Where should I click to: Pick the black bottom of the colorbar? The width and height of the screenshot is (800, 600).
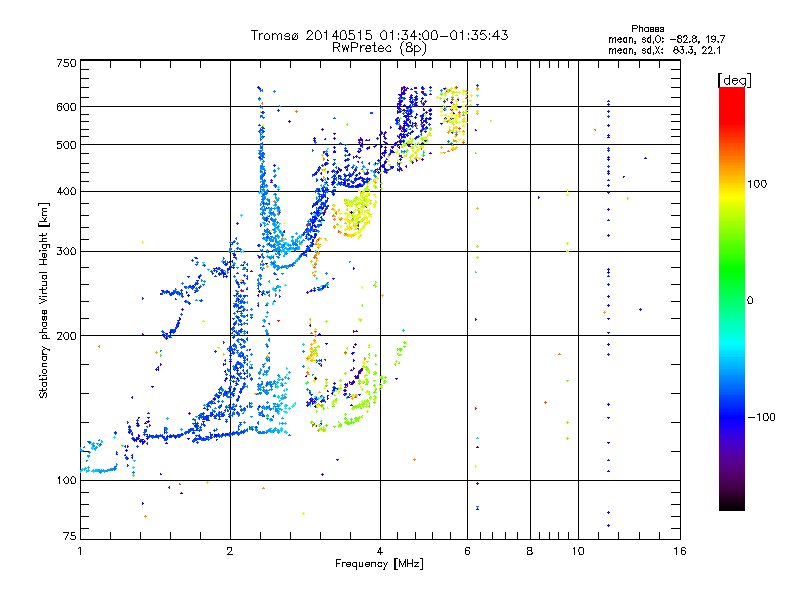732,503
